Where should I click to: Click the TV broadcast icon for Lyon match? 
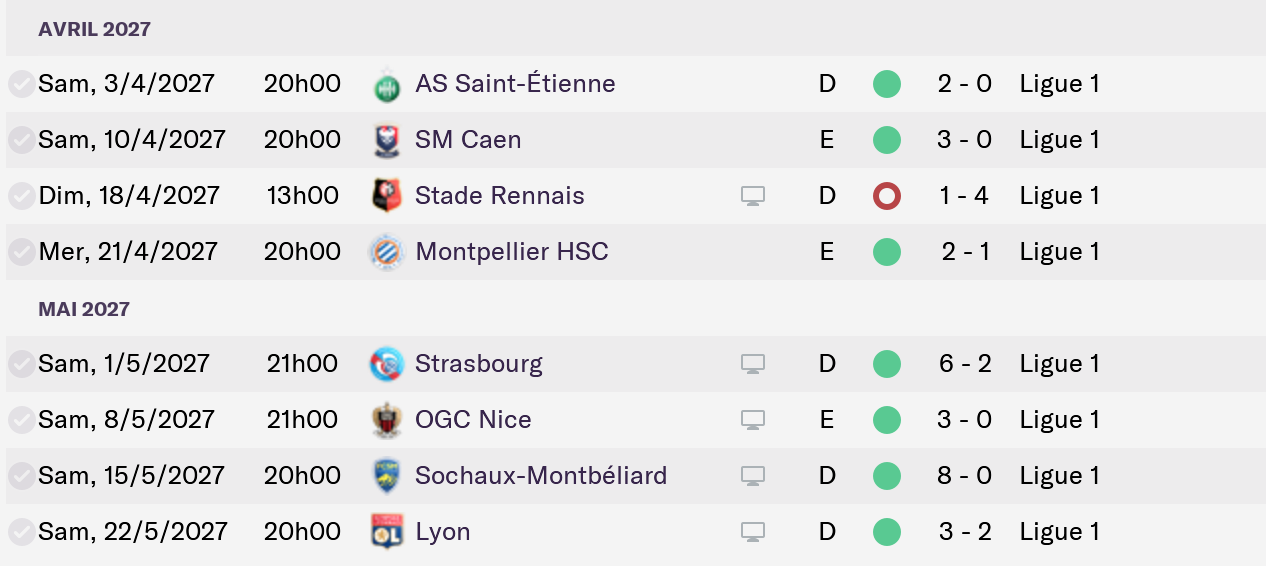click(x=753, y=532)
